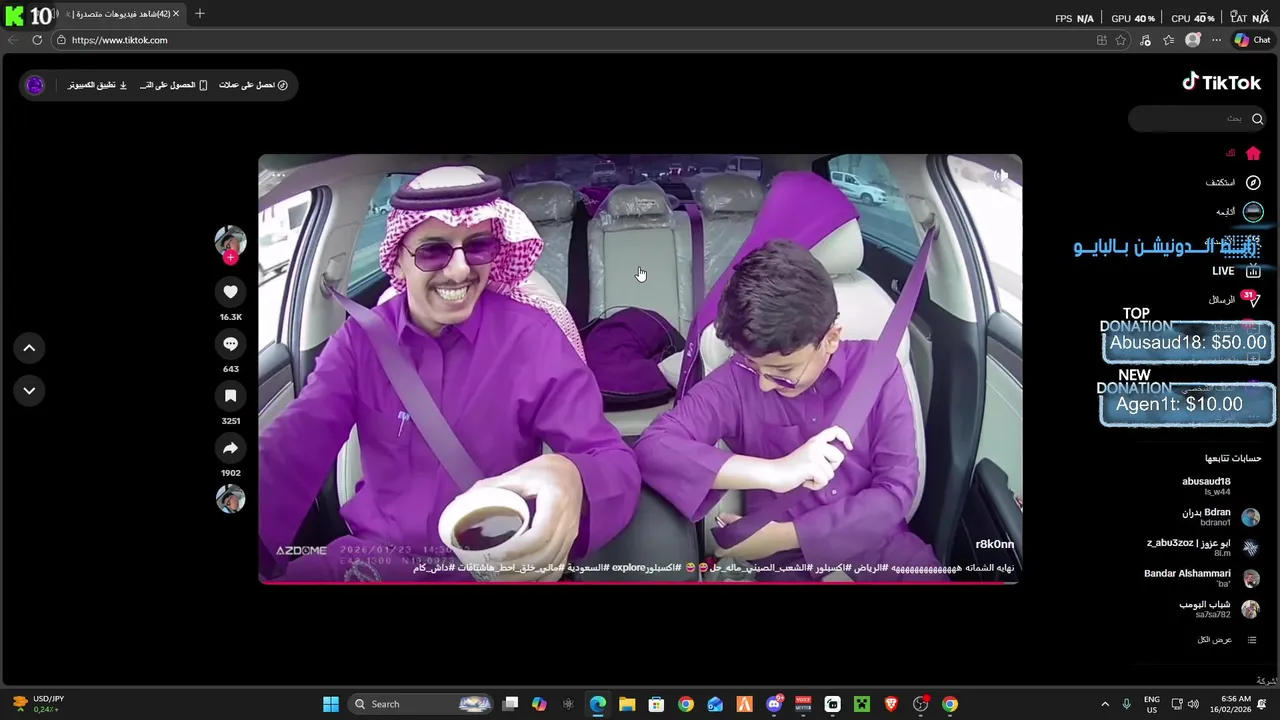1280x720 pixels.
Task: Click the Windows taskbar Search box
Action: coord(420,704)
